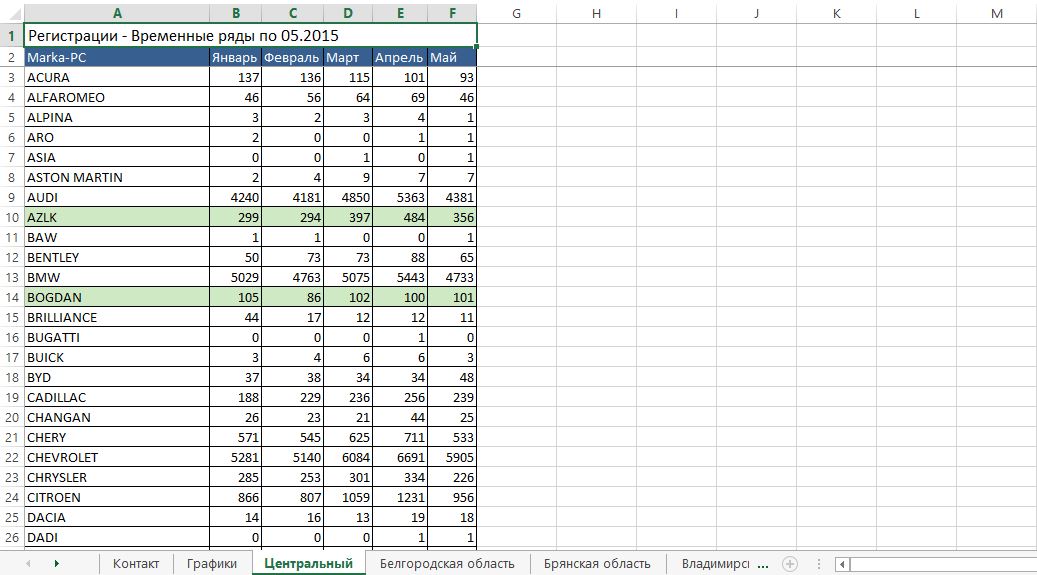The height and width of the screenshot is (575, 1037).
Task: Select column G header
Action: pyautogui.click(x=517, y=13)
